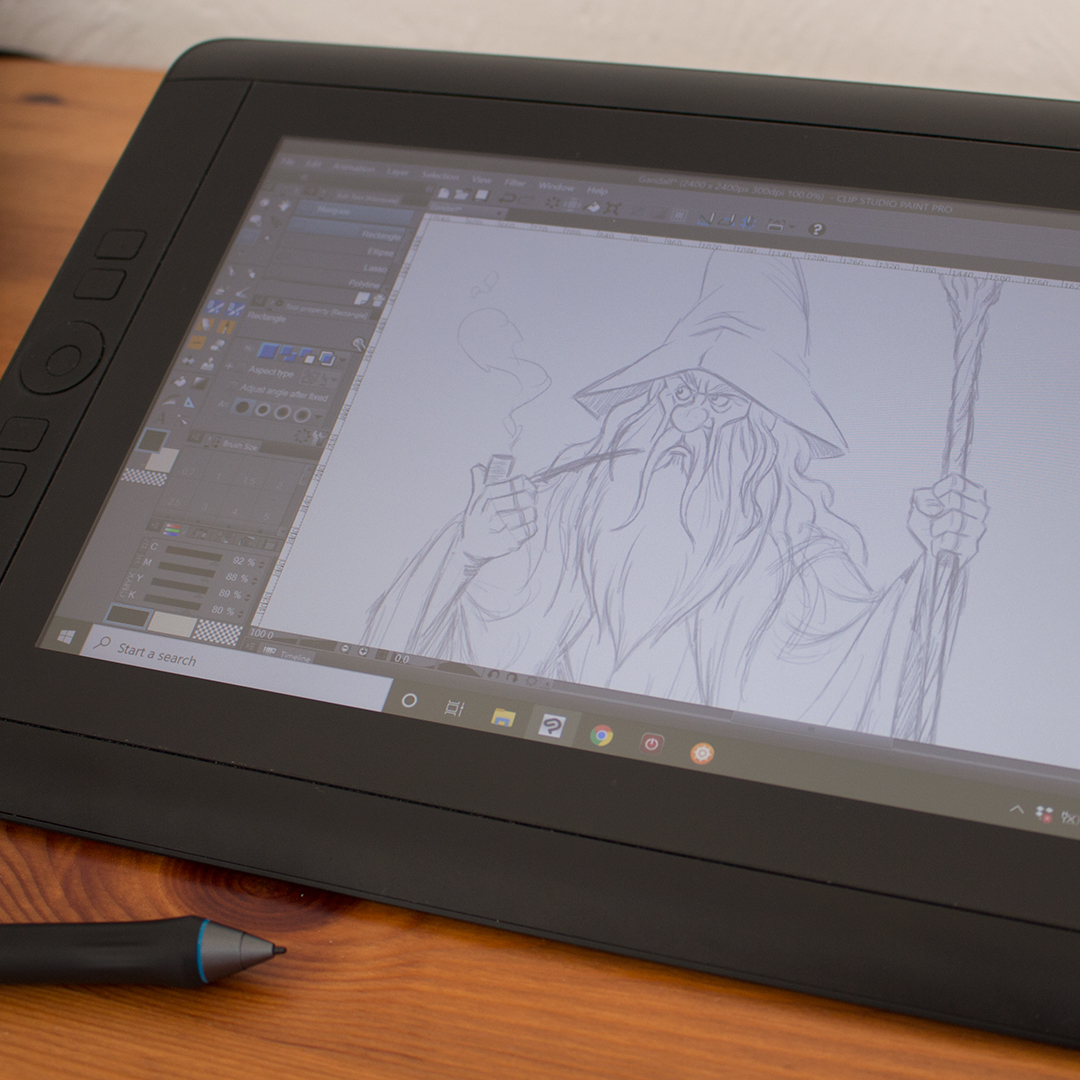This screenshot has width=1080, height=1080.
Task: Select first anti-aliasing option (none)
Action: 242,407
